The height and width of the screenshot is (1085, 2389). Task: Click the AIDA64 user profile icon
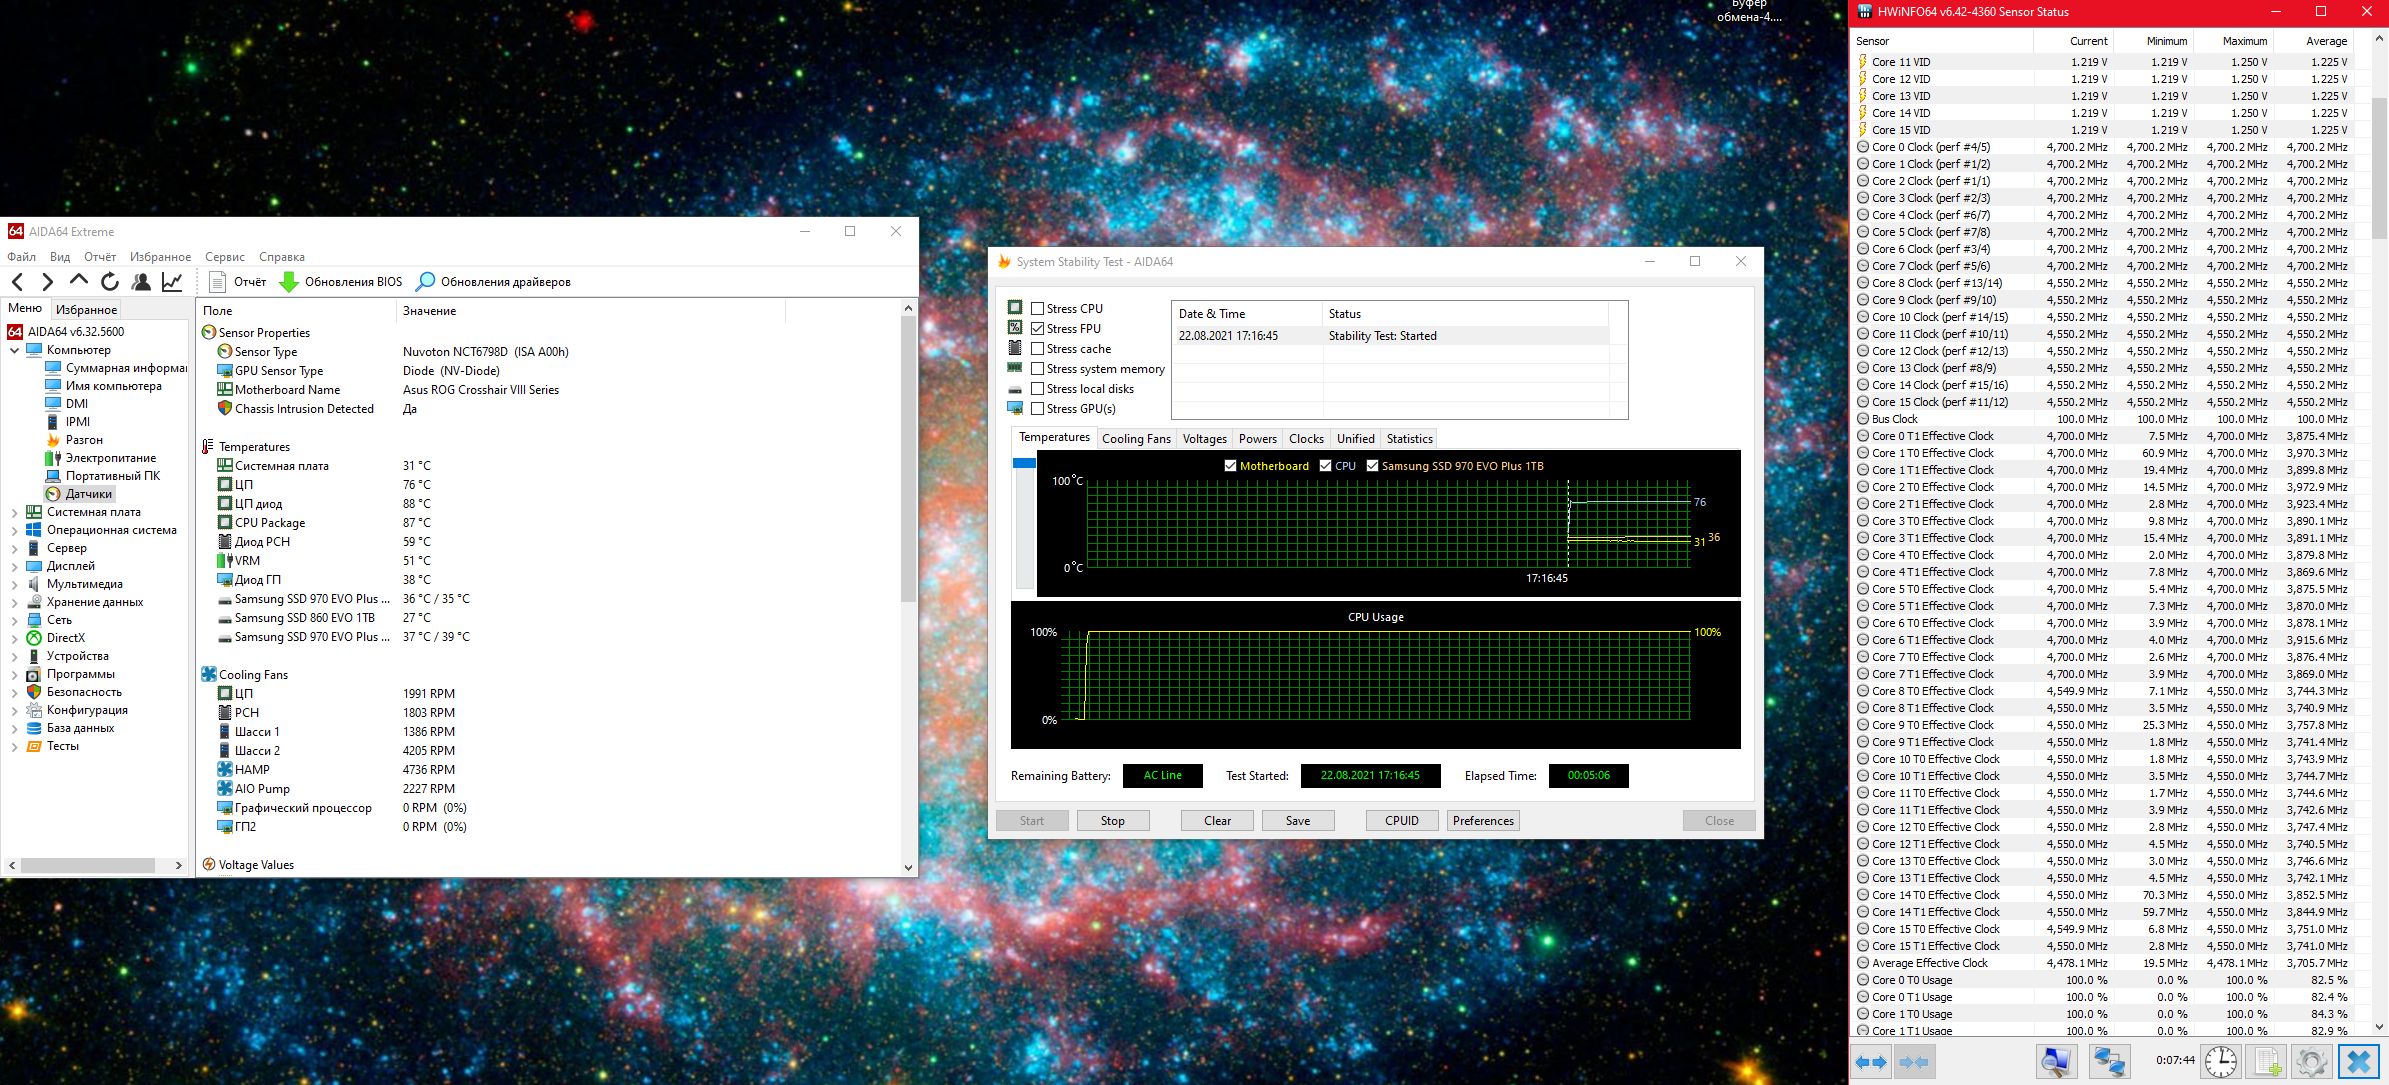(141, 282)
